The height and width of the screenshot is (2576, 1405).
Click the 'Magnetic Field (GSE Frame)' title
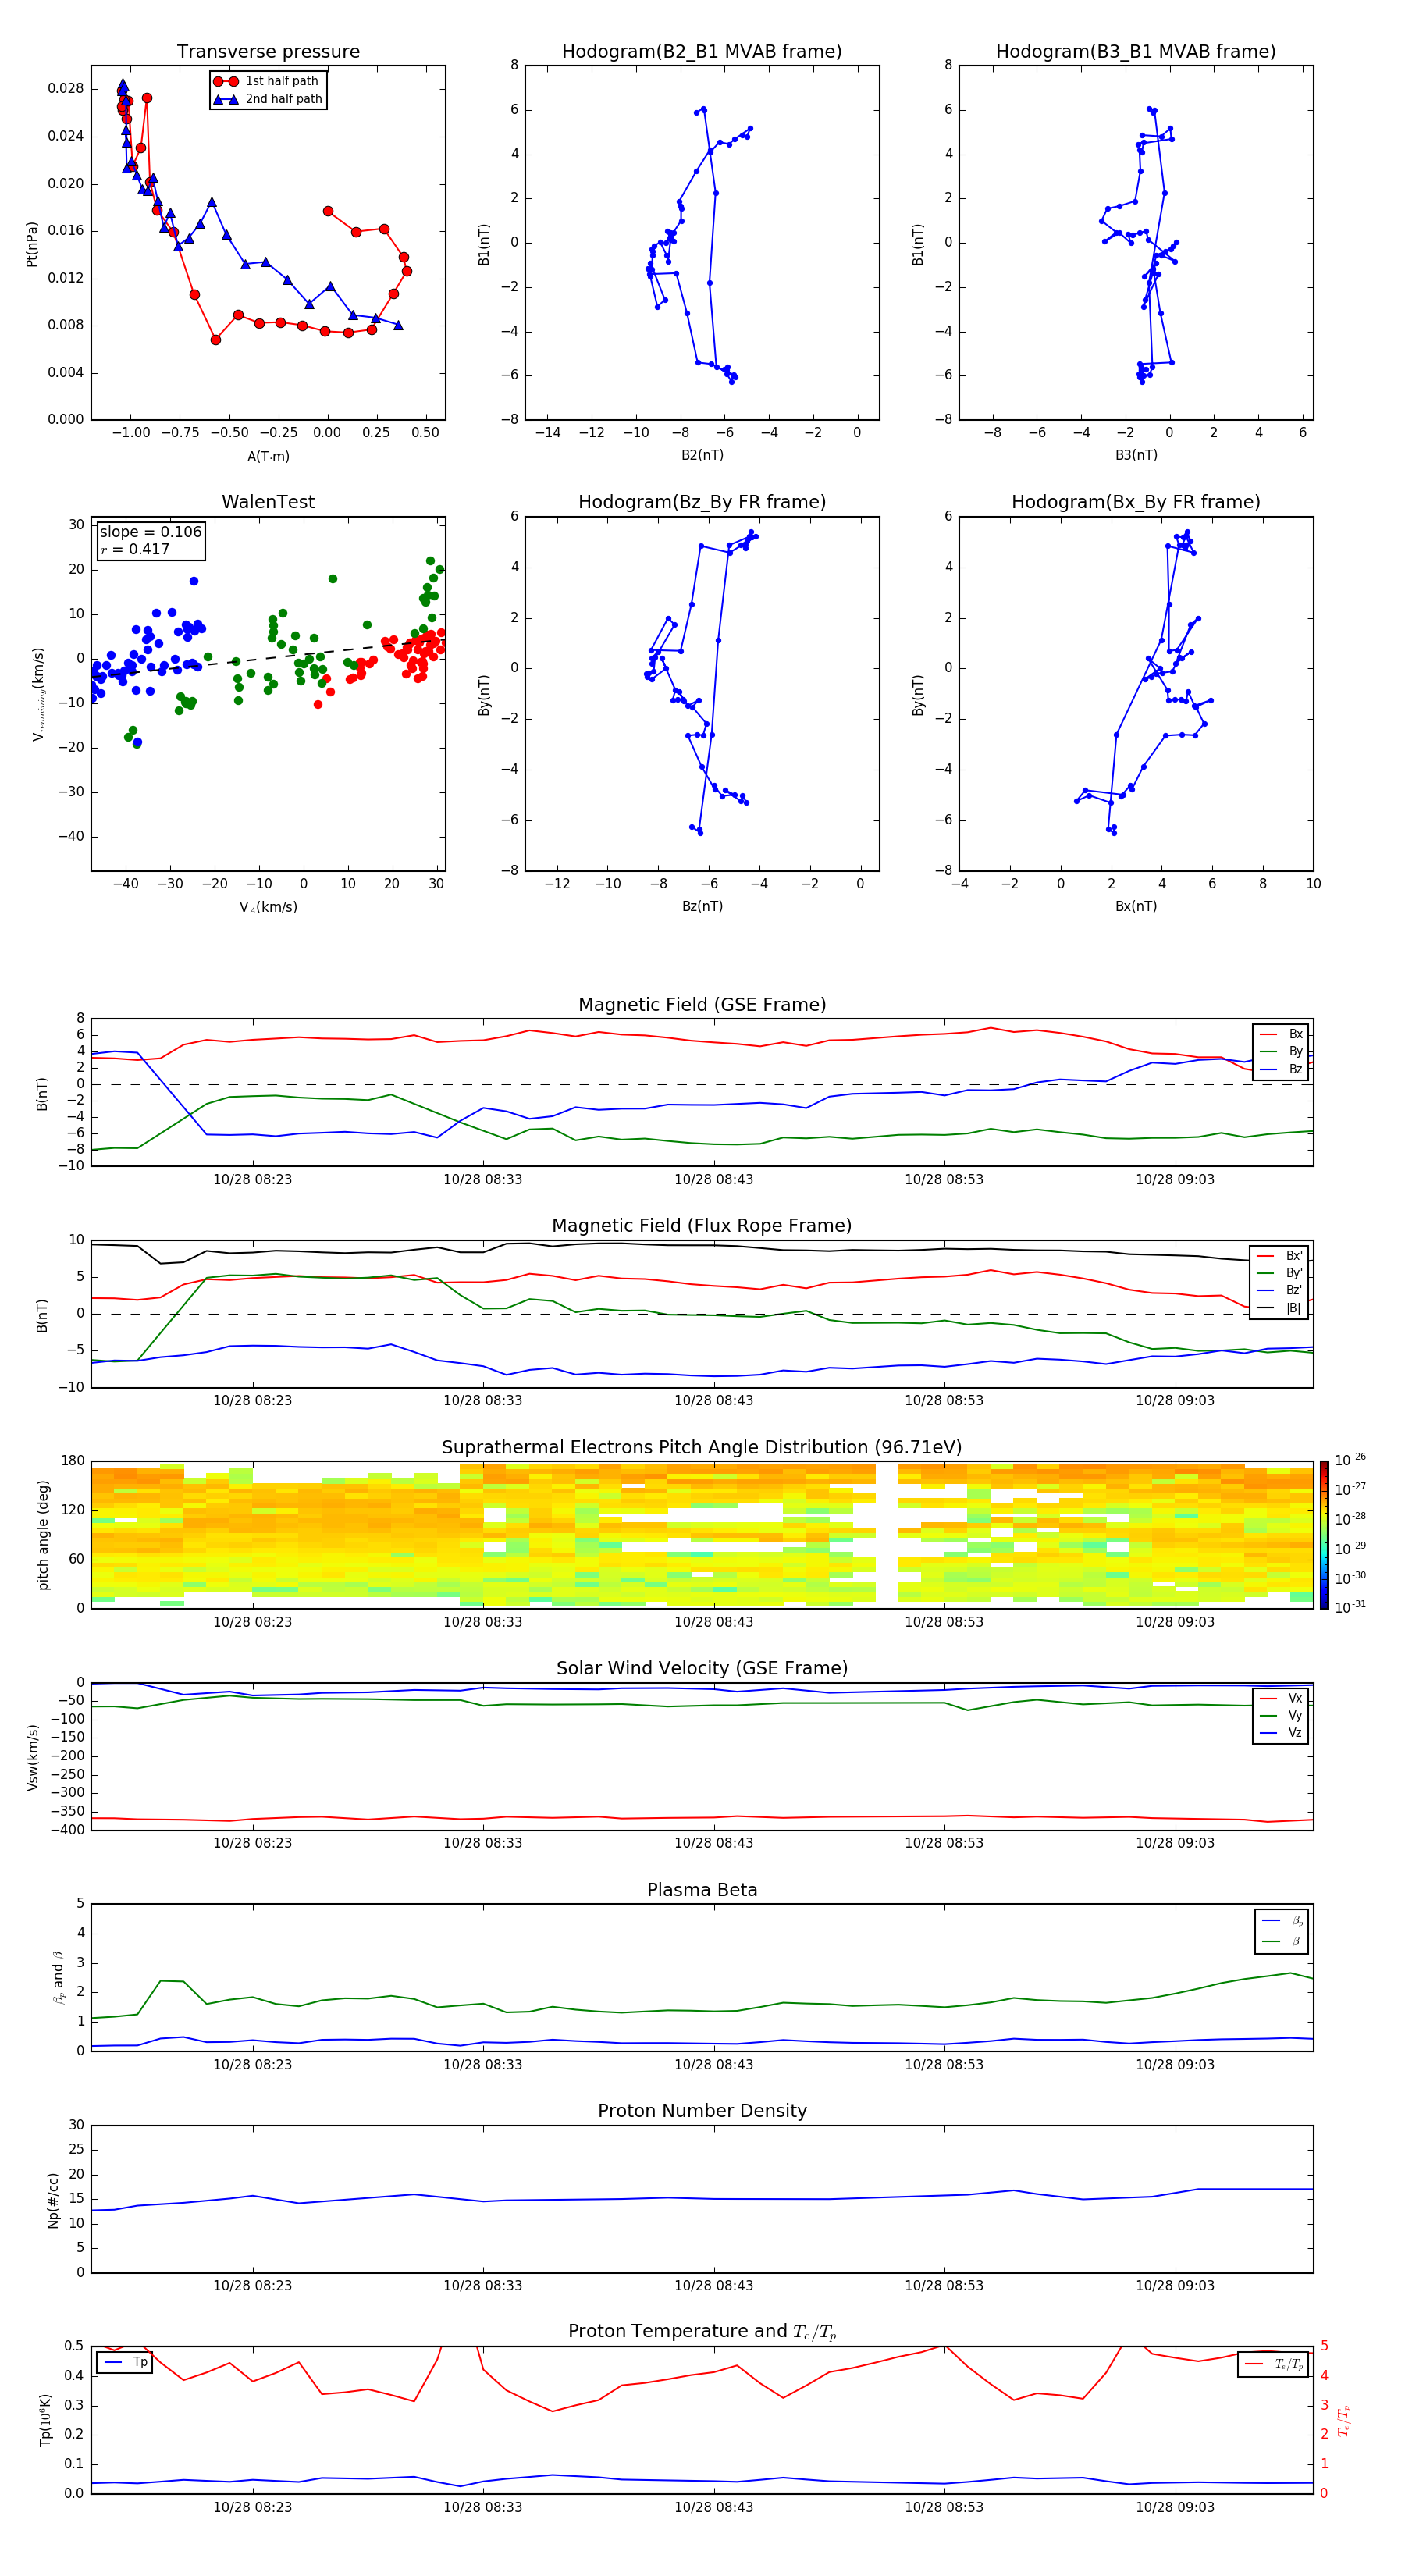point(702,1005)
